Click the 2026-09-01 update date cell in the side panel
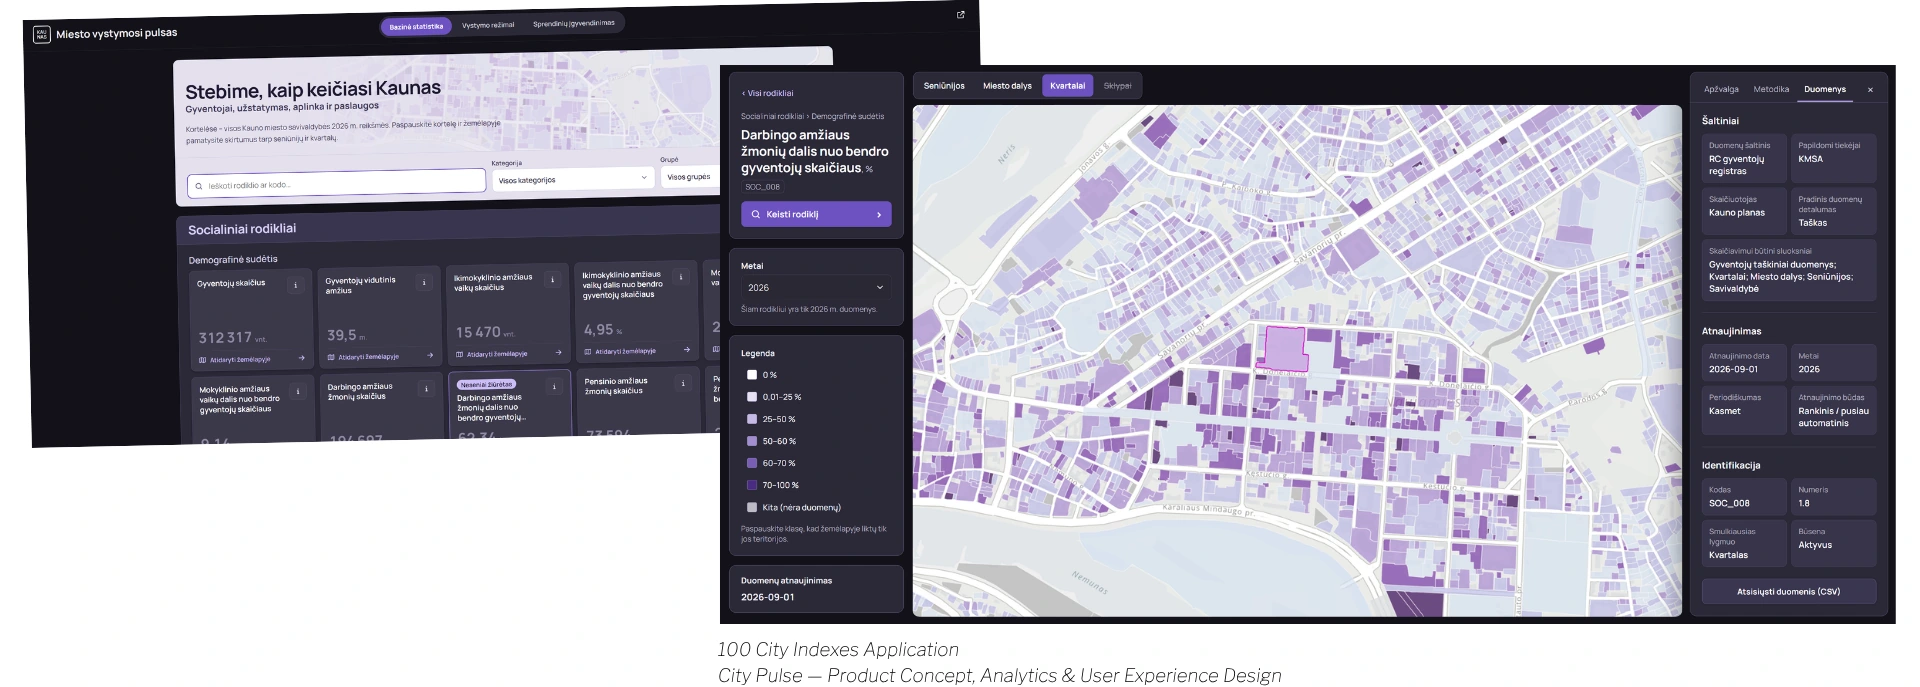The height and width of the screenshot is (687, 1920). pos(1744,362)
